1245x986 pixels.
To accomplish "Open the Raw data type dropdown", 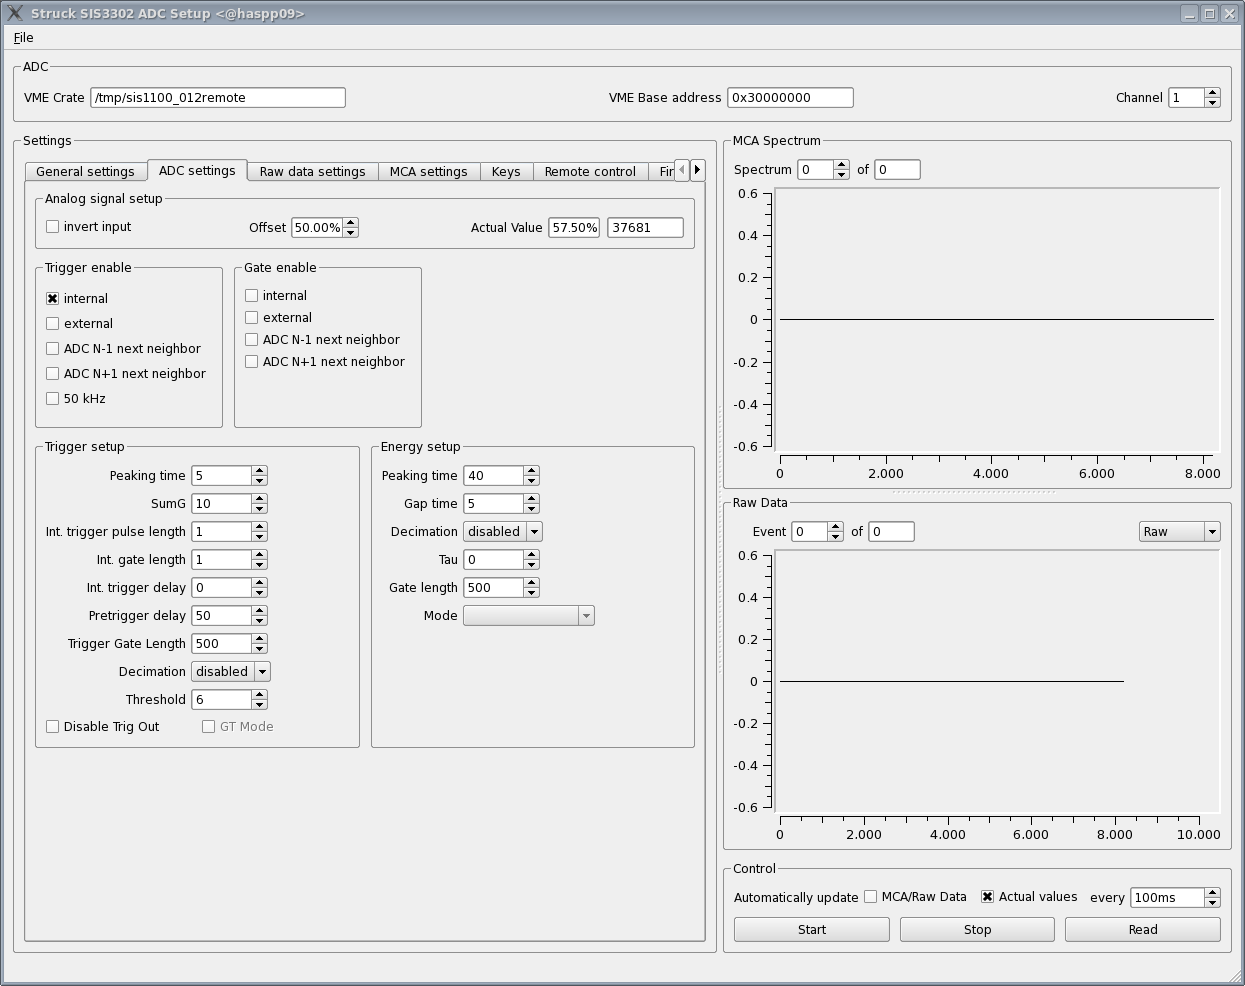I will [1180, 532].
